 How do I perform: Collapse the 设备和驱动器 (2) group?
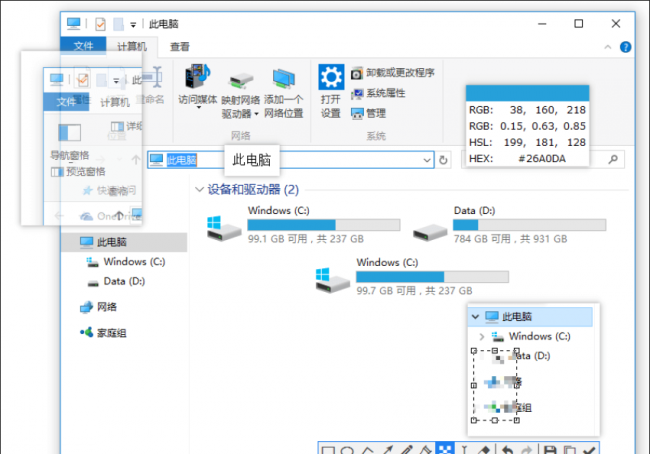(199, 189)
